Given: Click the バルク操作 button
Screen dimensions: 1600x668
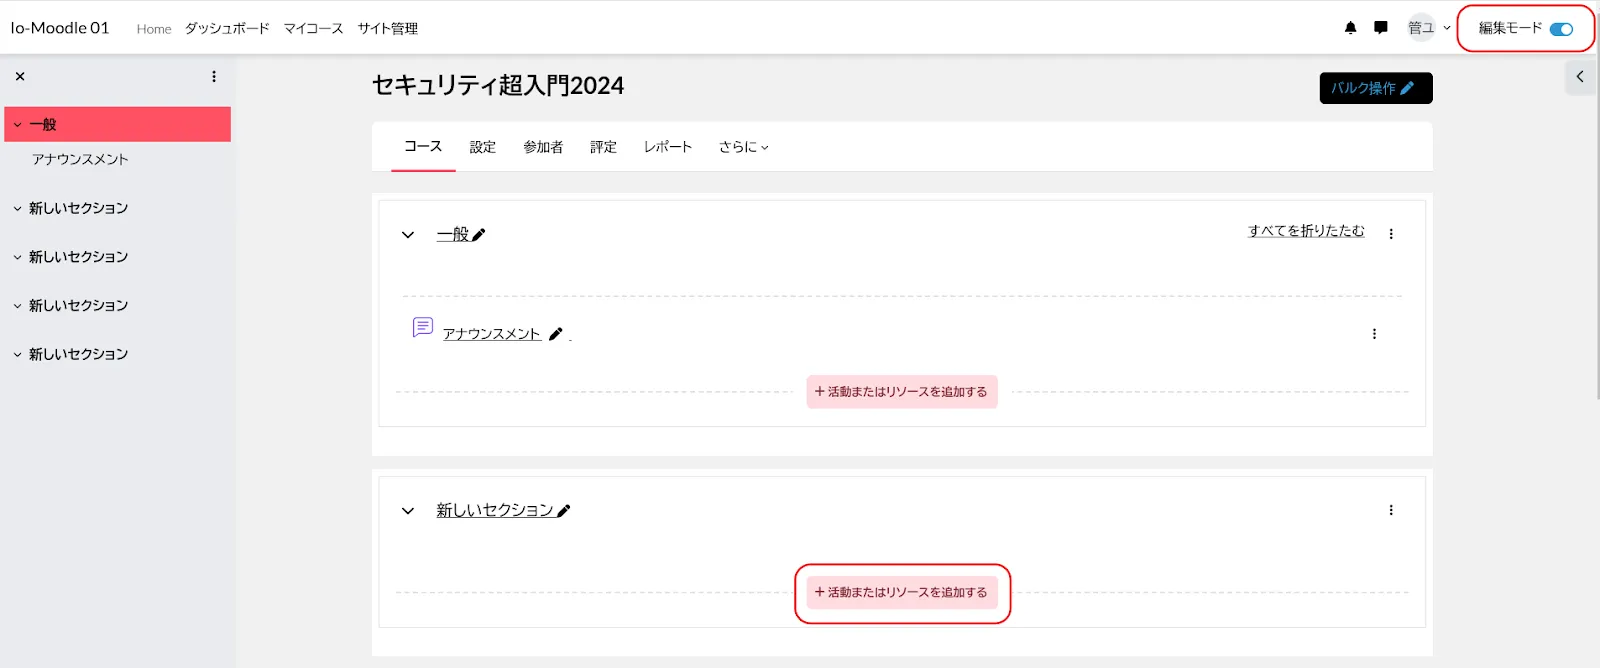Looking at the screenshot, I should 1375,88.
